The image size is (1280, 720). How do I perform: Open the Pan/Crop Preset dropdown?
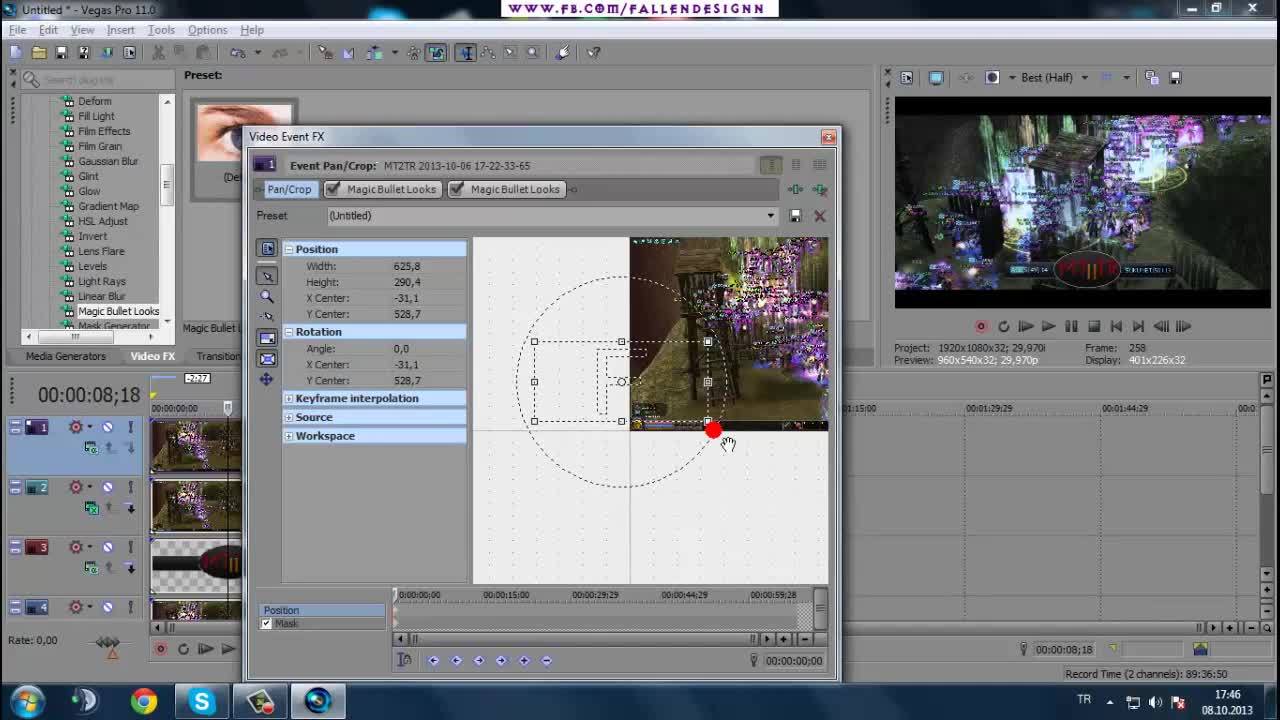[x=770, y=216]
